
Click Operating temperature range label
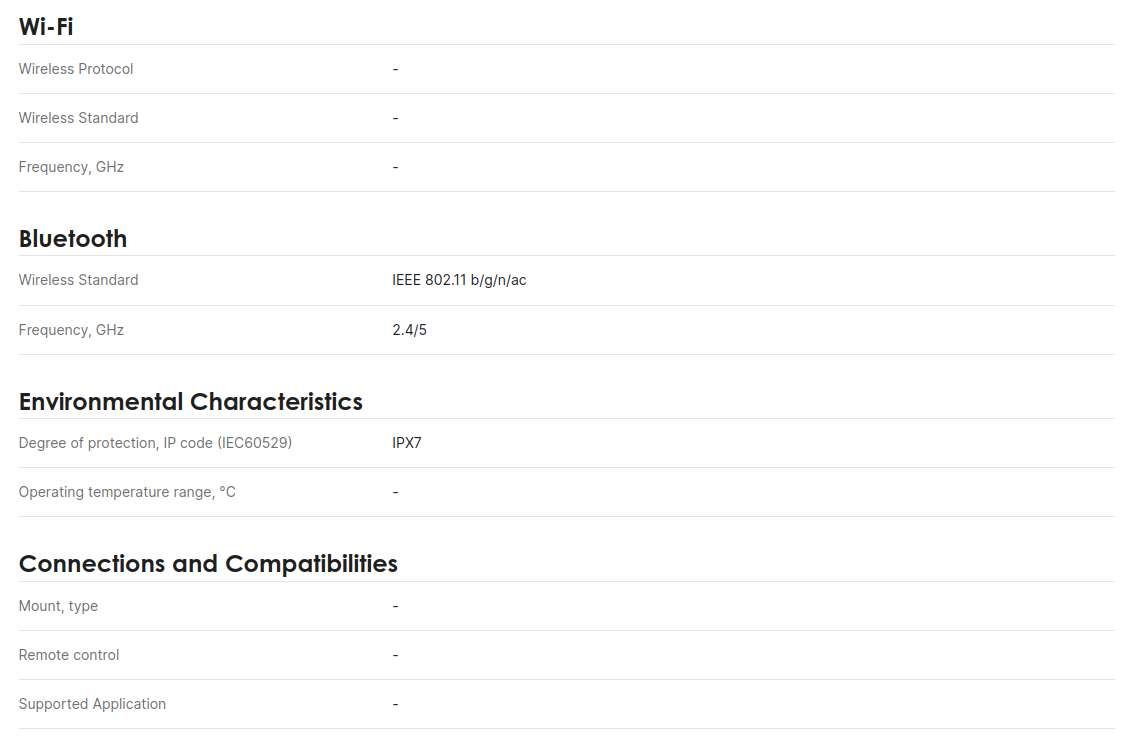tap(127, 492)
